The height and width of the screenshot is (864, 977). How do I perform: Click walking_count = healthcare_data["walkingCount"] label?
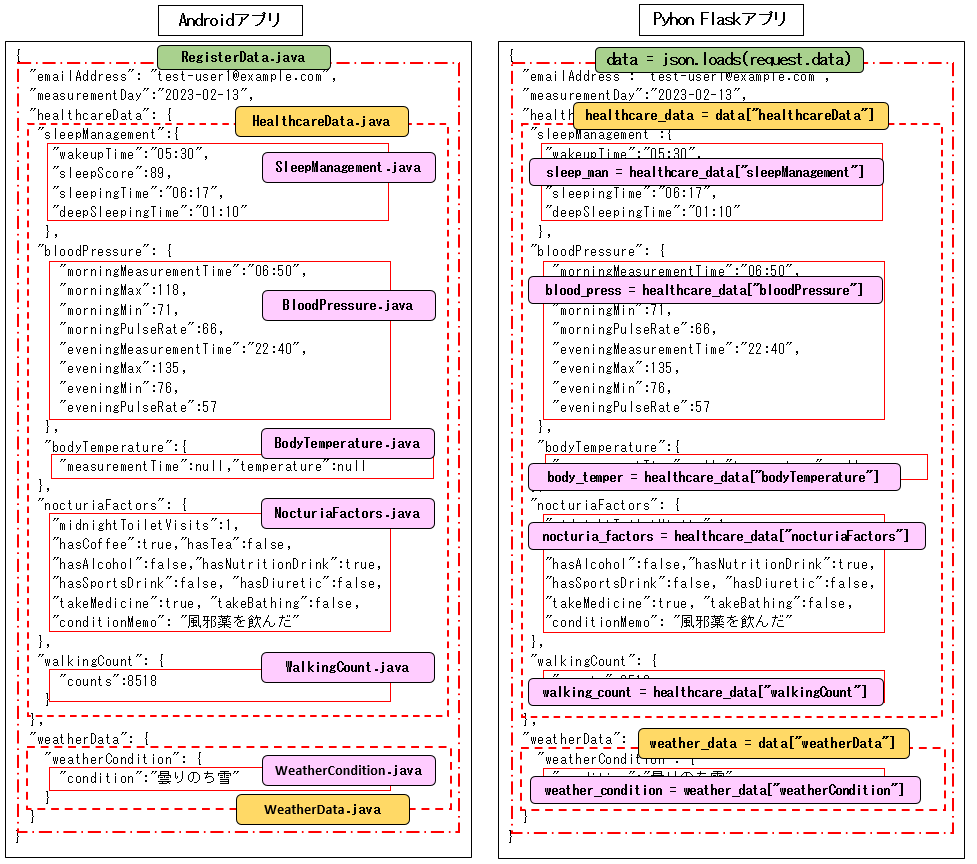(706, 692)
